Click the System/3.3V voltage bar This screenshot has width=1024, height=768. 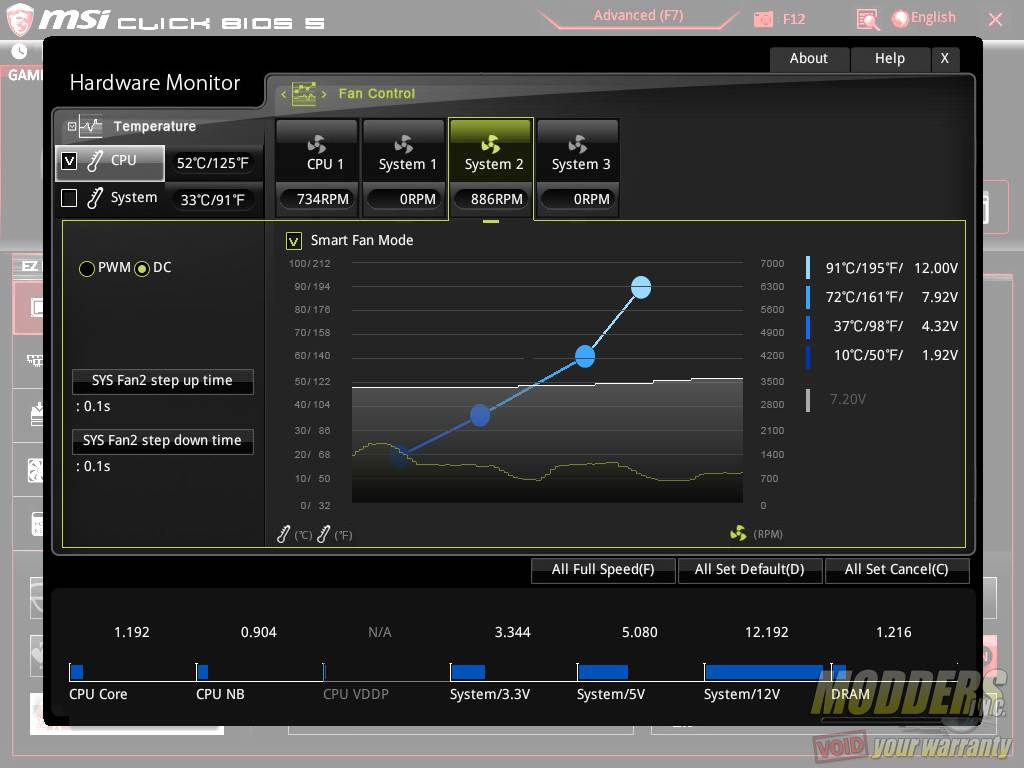468,672
